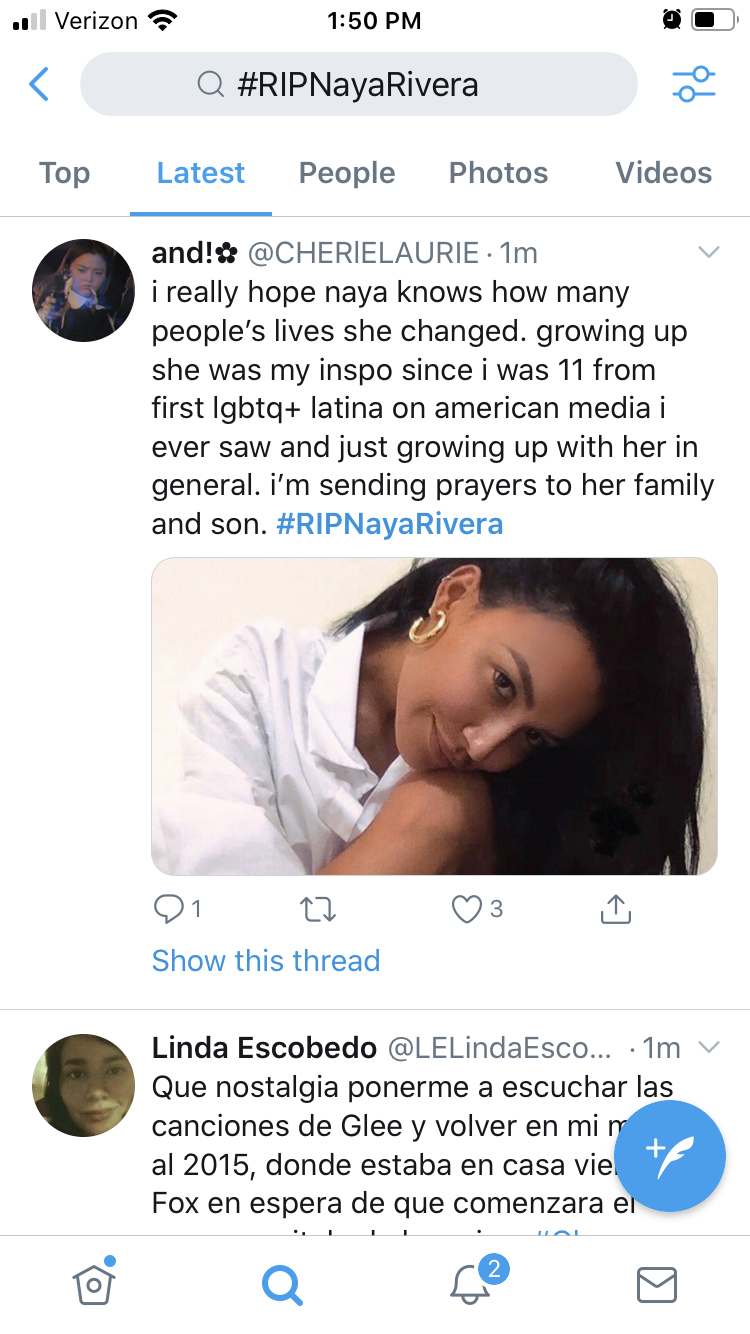Screen dimensions: 750x1334
Task: Open the Home timeline icon
Action: [x=93, y=1284]
